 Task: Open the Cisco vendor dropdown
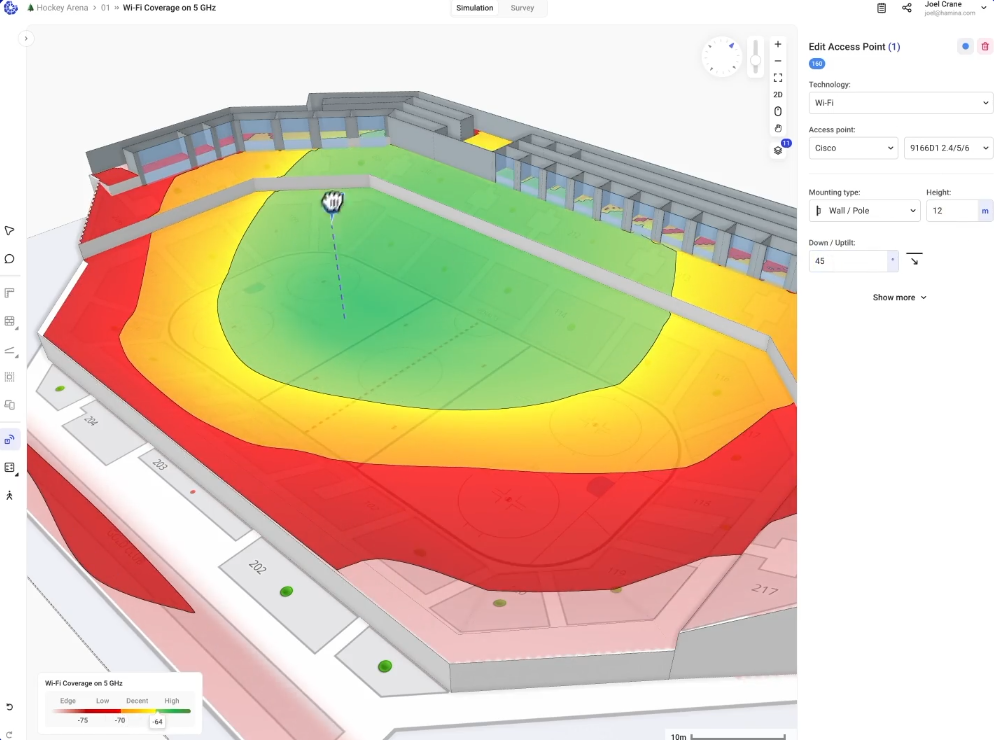tap(853, 148)
